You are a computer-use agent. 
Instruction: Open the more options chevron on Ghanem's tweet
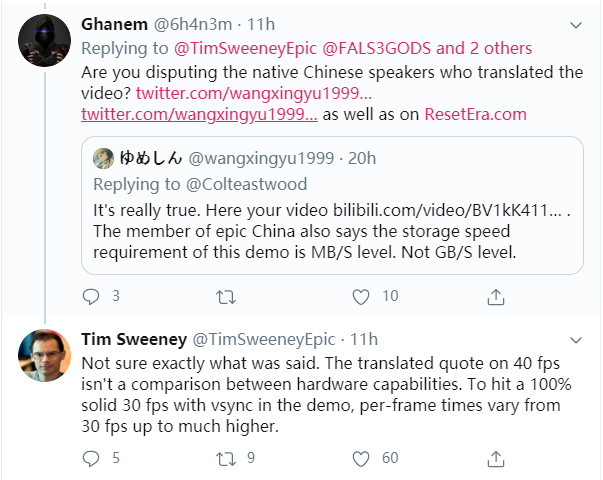pyautogui.click(x=575, y=24)
